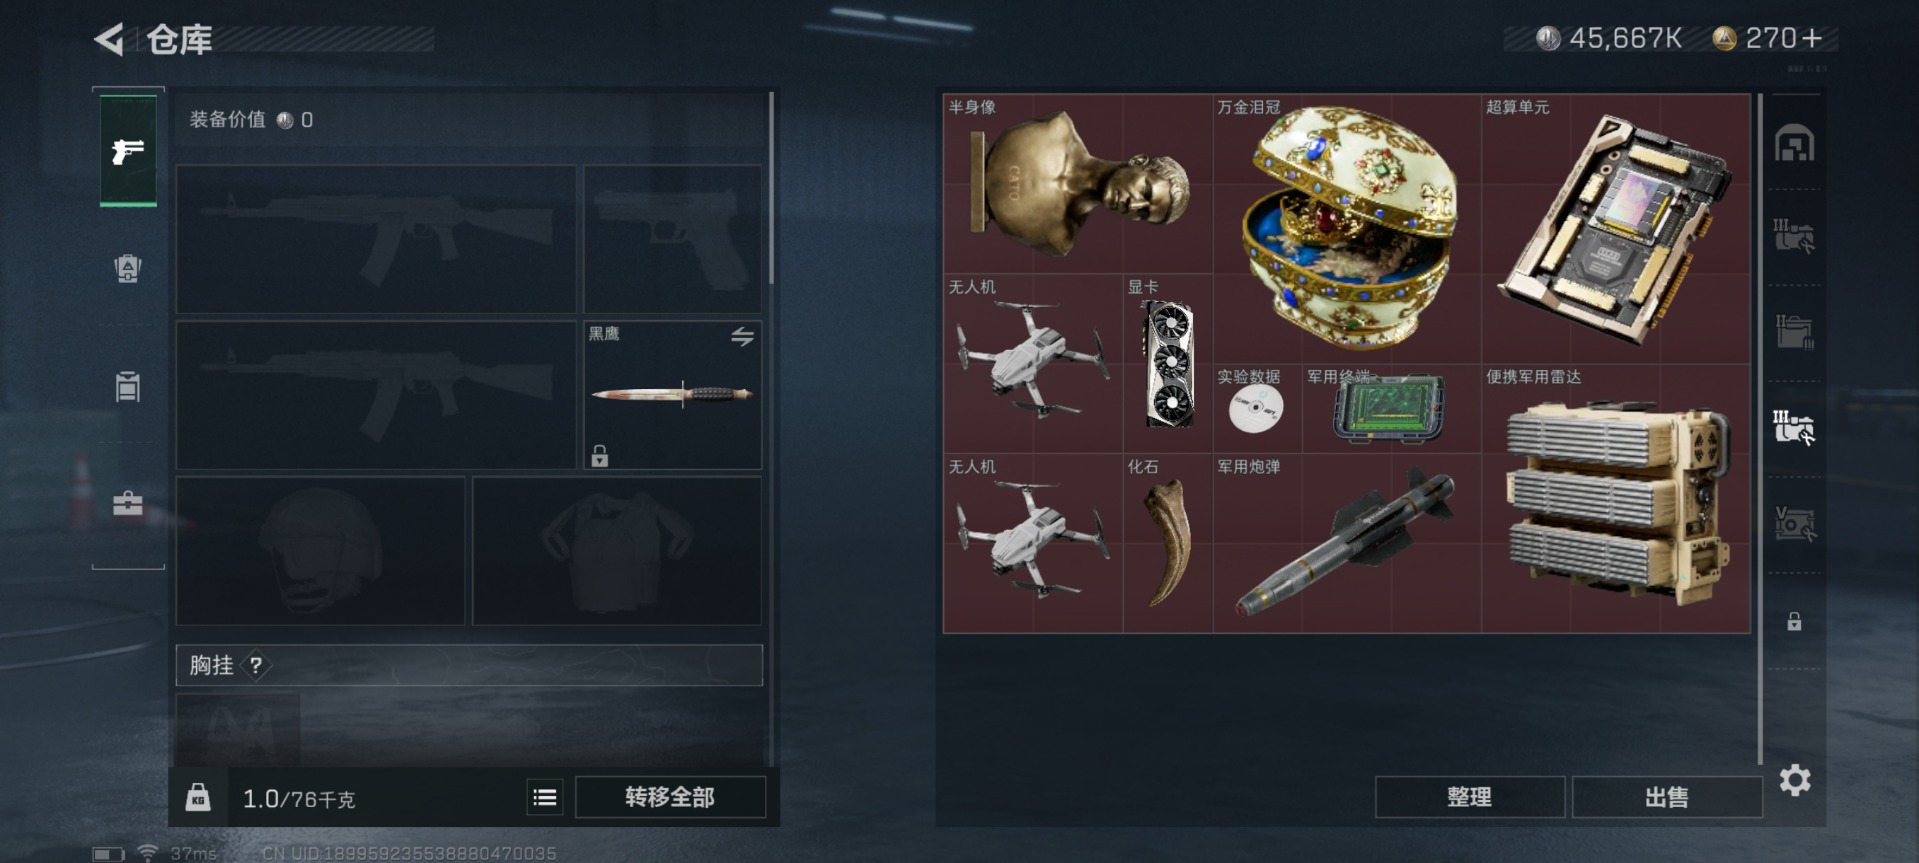Select the pistol weapons tab in sidebar
The width and height of the screenshot is (1919, 863).
pos(128,151)
